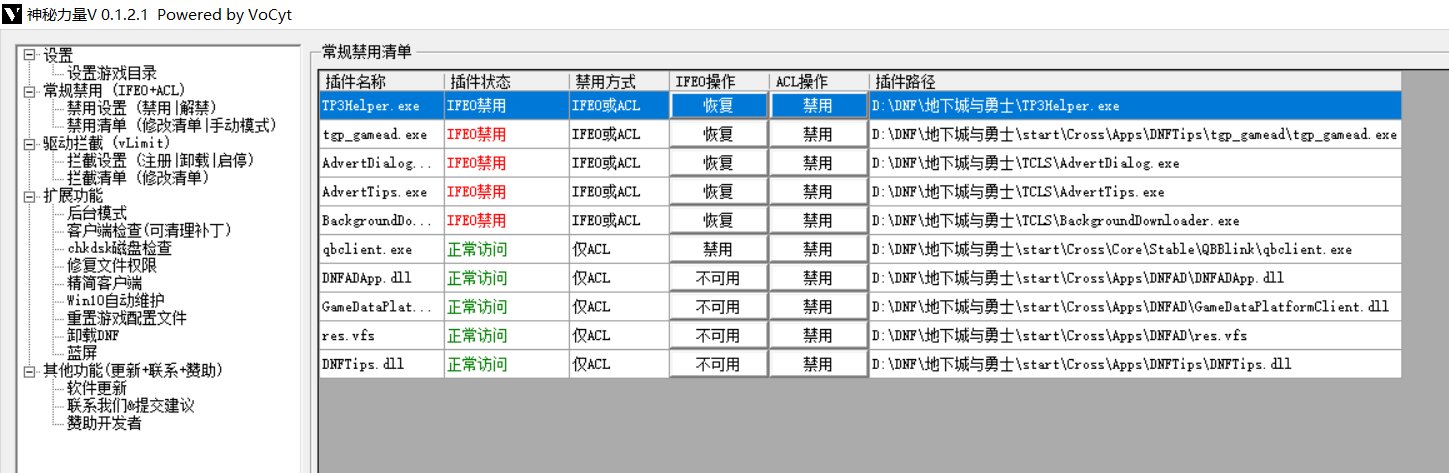Click 恢复 button for AdvertDialog row

719,163
